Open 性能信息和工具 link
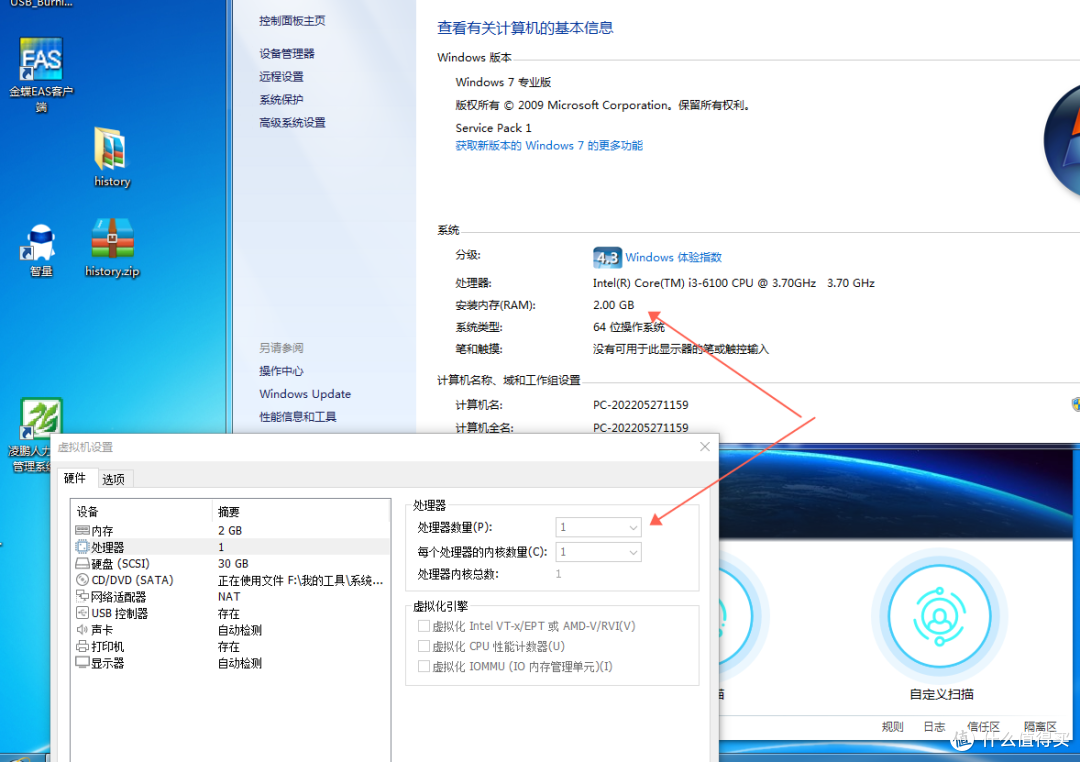1080x762 pixels. coord(298,416)
